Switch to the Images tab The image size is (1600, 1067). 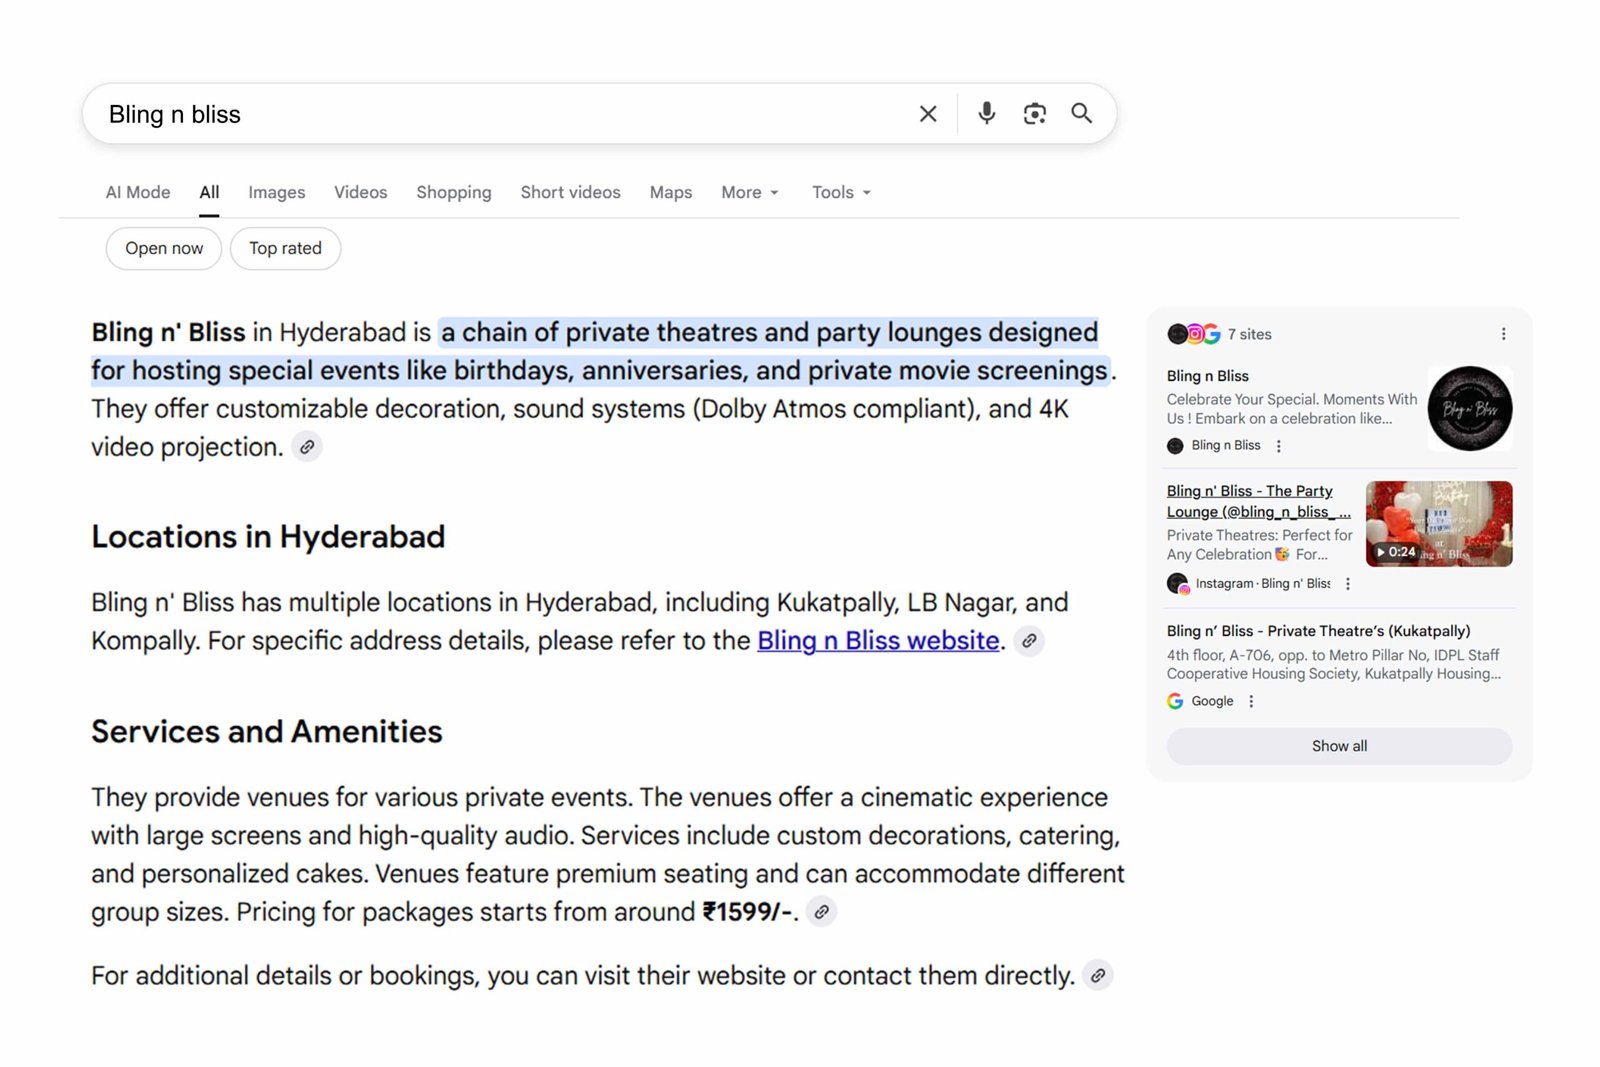coord(276,192)
